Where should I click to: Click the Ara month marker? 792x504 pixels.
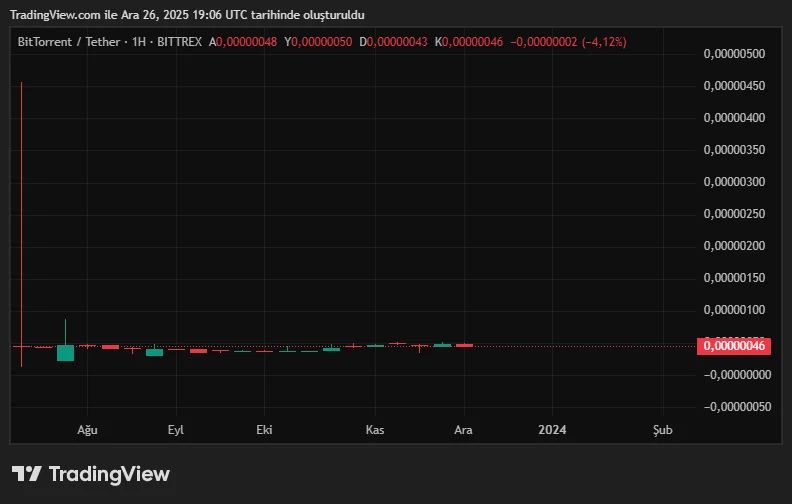tap(463, 430)
